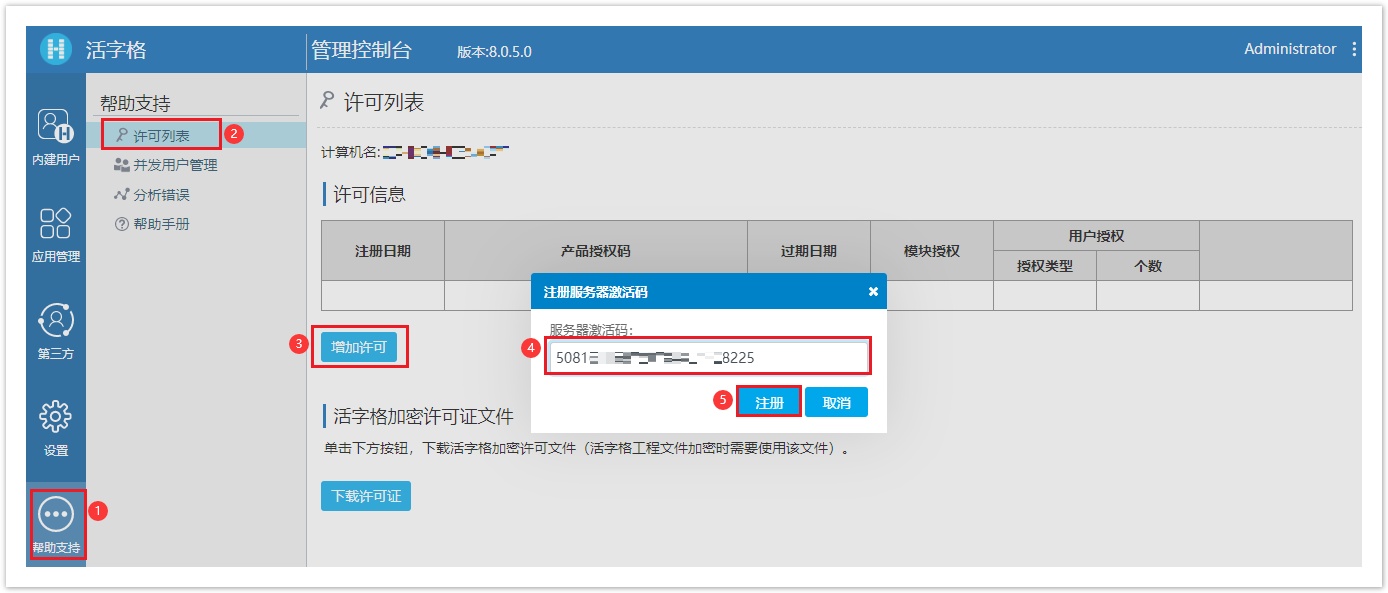The image size is (1388, 593).
Task: Select 并发用户管理 in the help menu
Action: (165, 165)
